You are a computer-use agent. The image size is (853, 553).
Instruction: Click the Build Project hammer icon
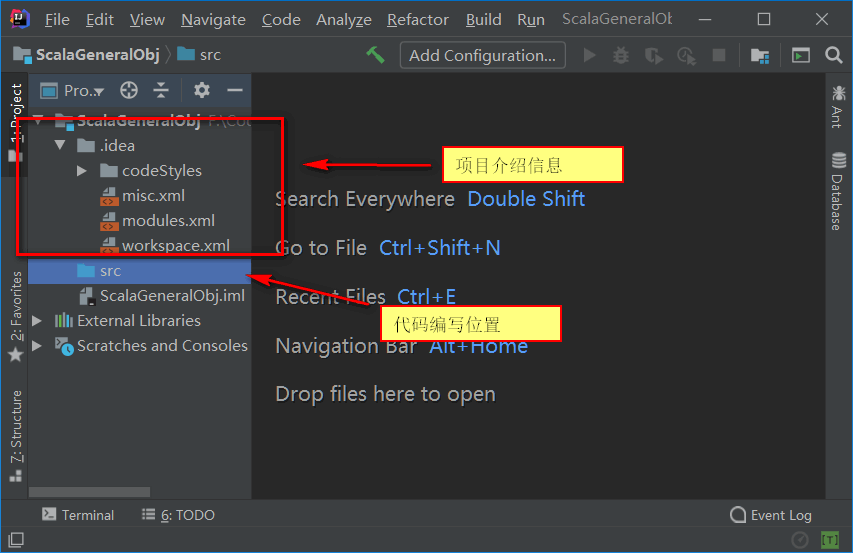point(375,55)
